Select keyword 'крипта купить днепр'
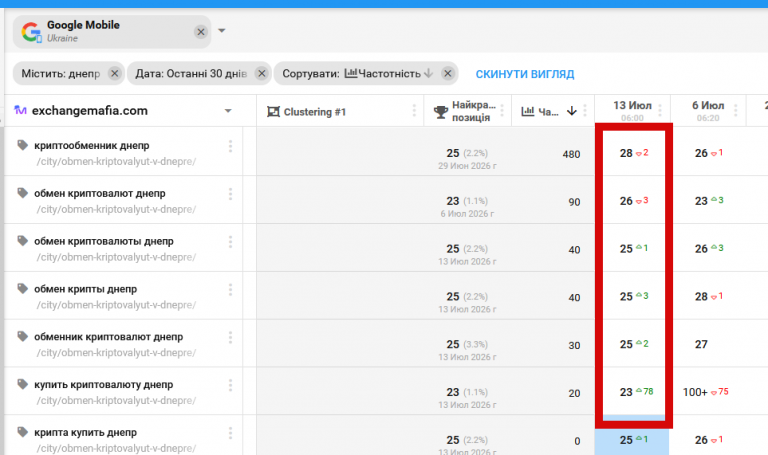The image size is (768, 455). point(86,432)
